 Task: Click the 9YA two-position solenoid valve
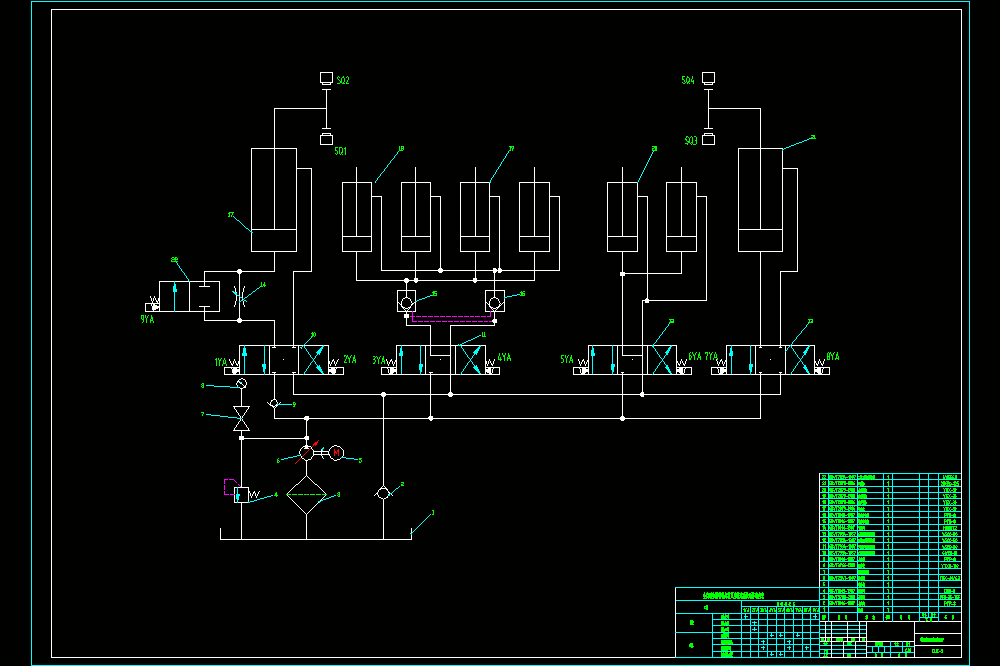(189, 297)
